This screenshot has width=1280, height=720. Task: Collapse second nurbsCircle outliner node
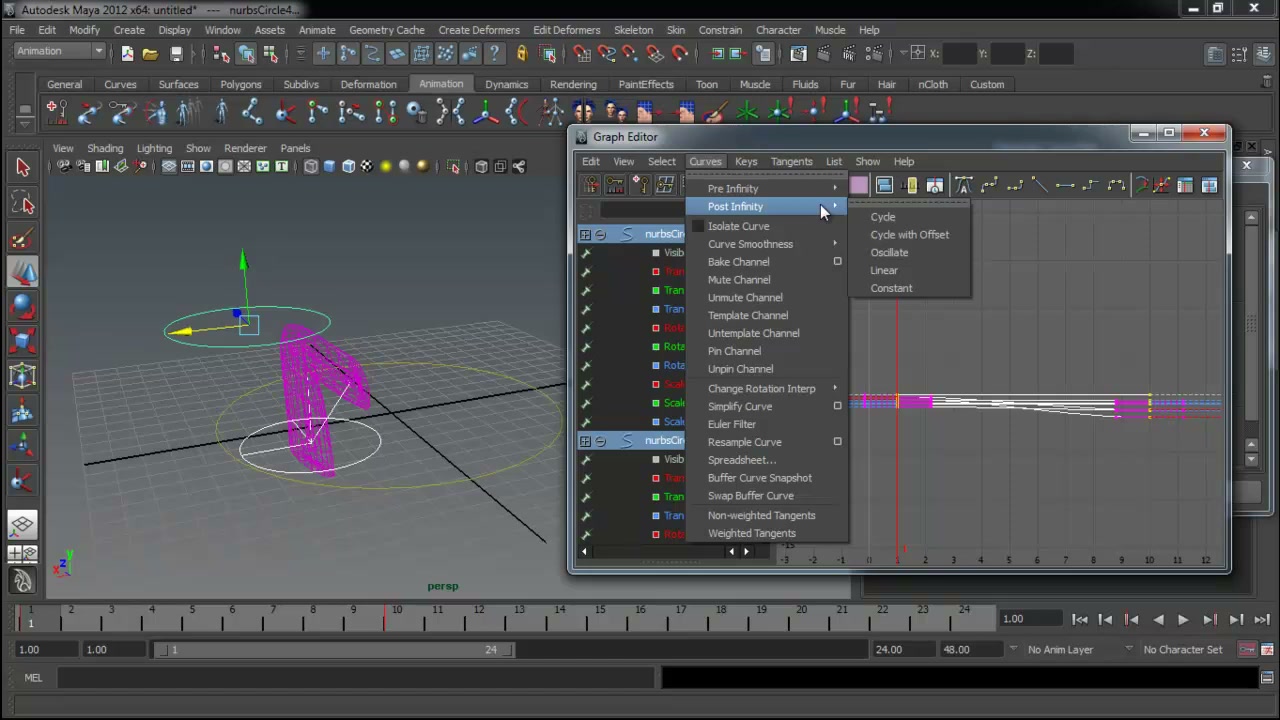click(x=601, y=442)
